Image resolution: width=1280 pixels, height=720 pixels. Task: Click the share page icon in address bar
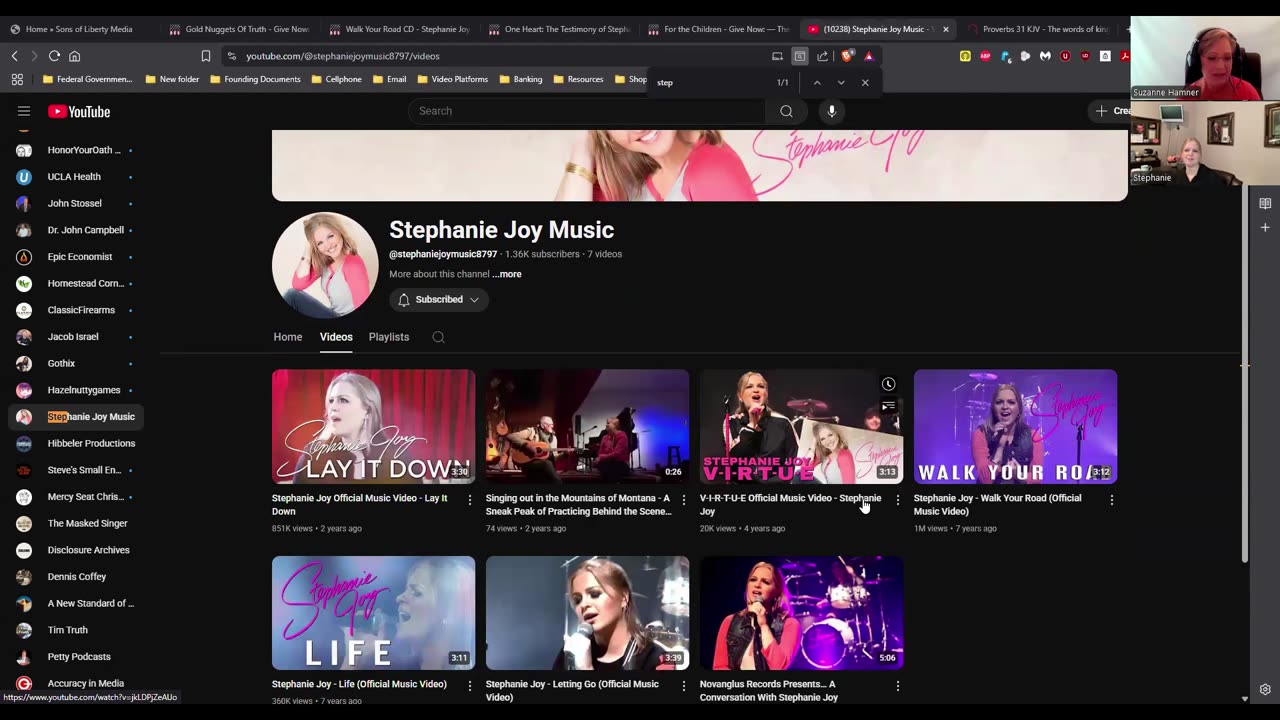(822, 56)
